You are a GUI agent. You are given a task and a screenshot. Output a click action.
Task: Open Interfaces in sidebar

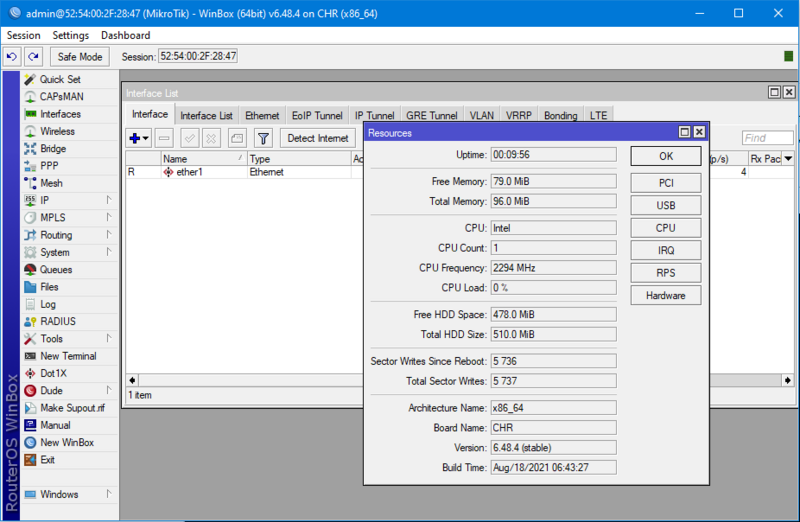[60, 114]
